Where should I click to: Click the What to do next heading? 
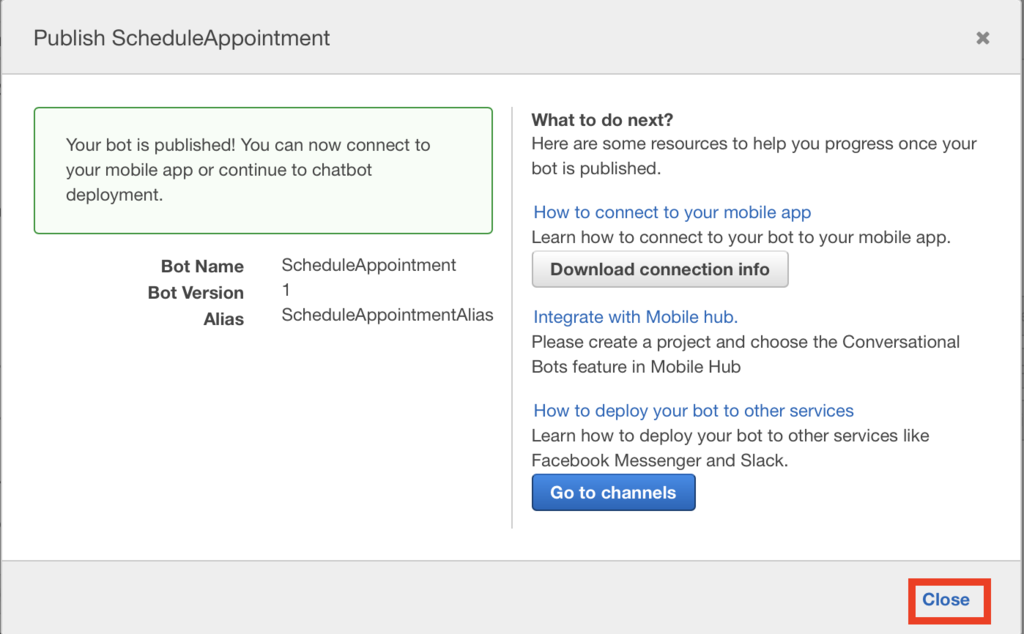602,120
